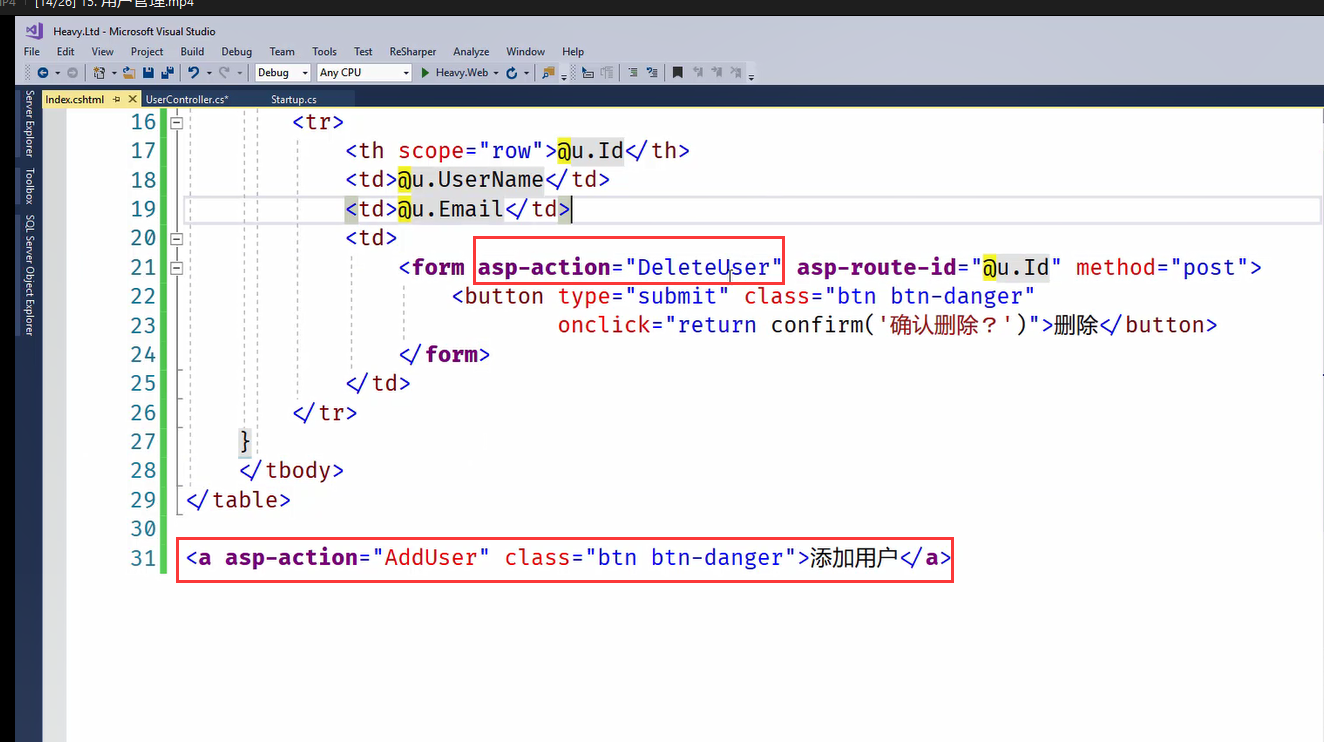The width and height of the screenshot is (1324, 742).
Task: Open the Edit menu
Action: pos(65,52)
